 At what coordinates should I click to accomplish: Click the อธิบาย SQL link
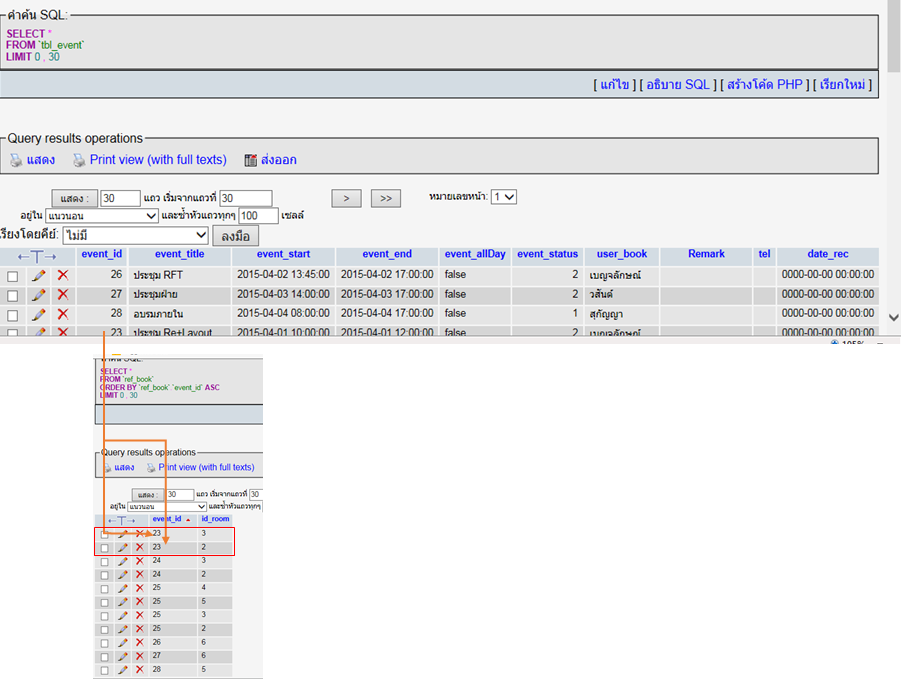point(679,85)
